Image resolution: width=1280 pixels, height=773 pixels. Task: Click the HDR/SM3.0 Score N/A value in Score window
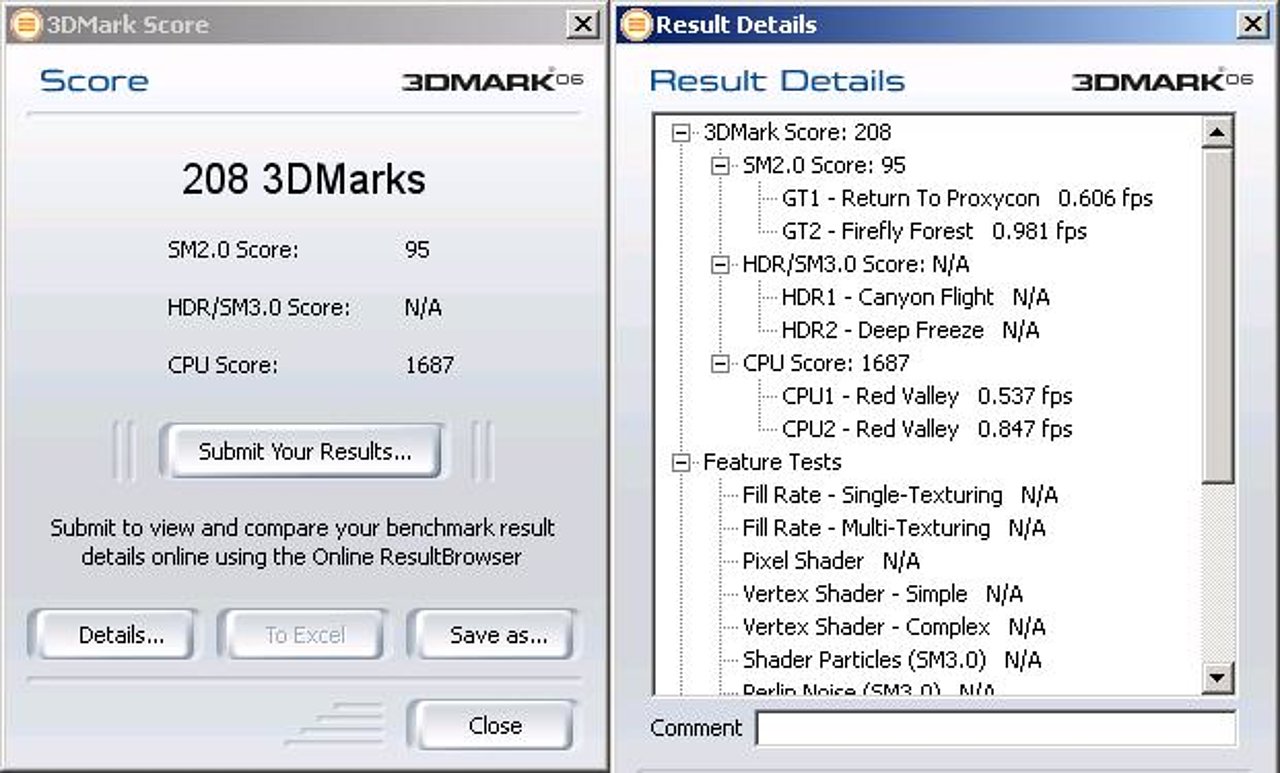pos(423,307)
